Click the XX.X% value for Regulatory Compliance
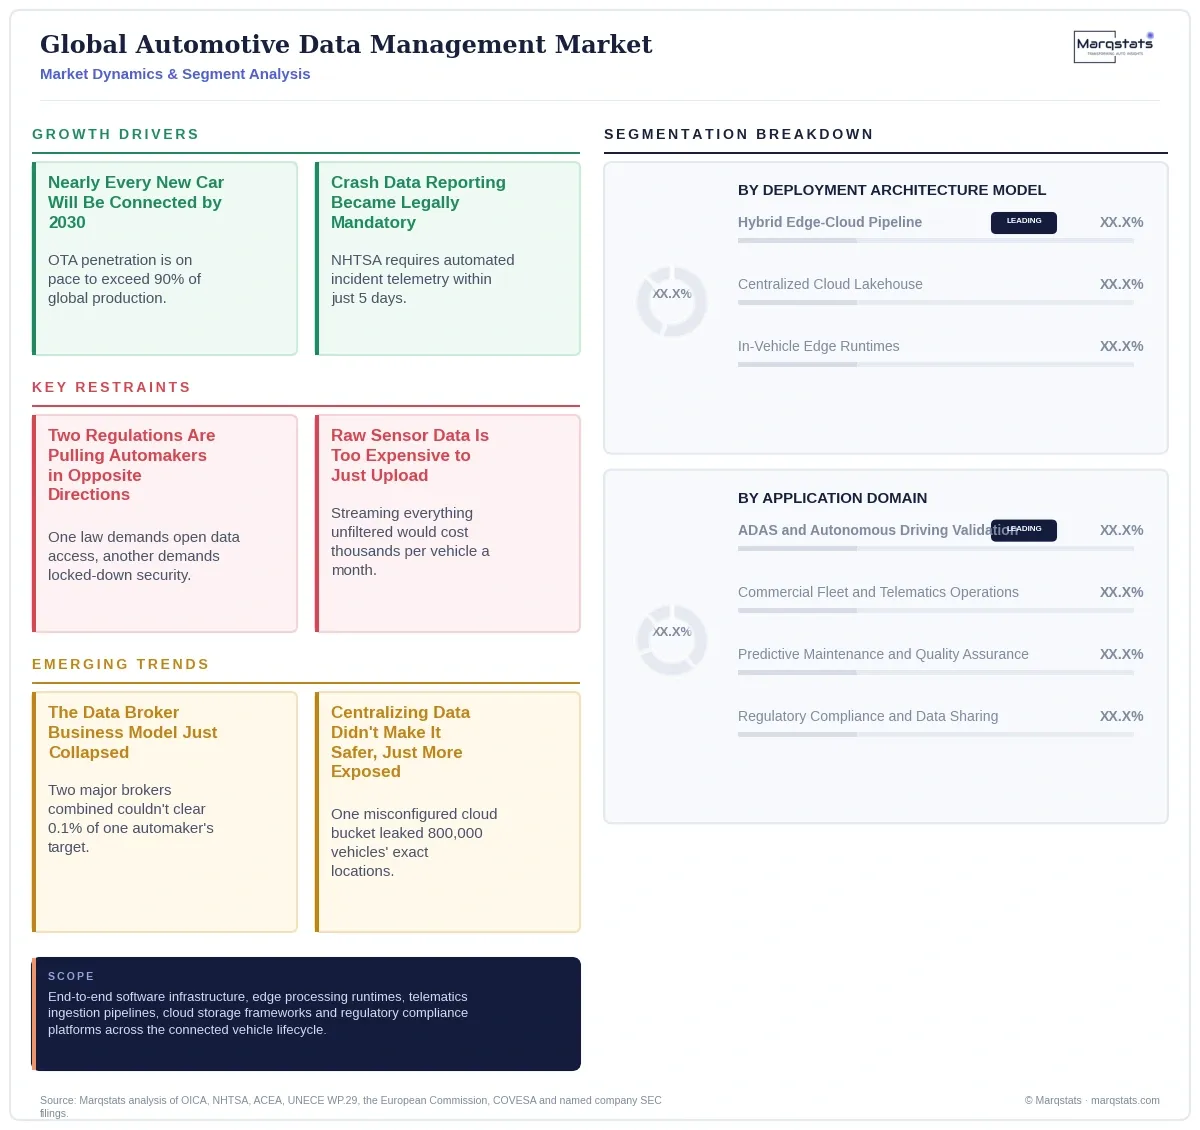Screen dimensions: 1200x1130 click(1121, 716)
